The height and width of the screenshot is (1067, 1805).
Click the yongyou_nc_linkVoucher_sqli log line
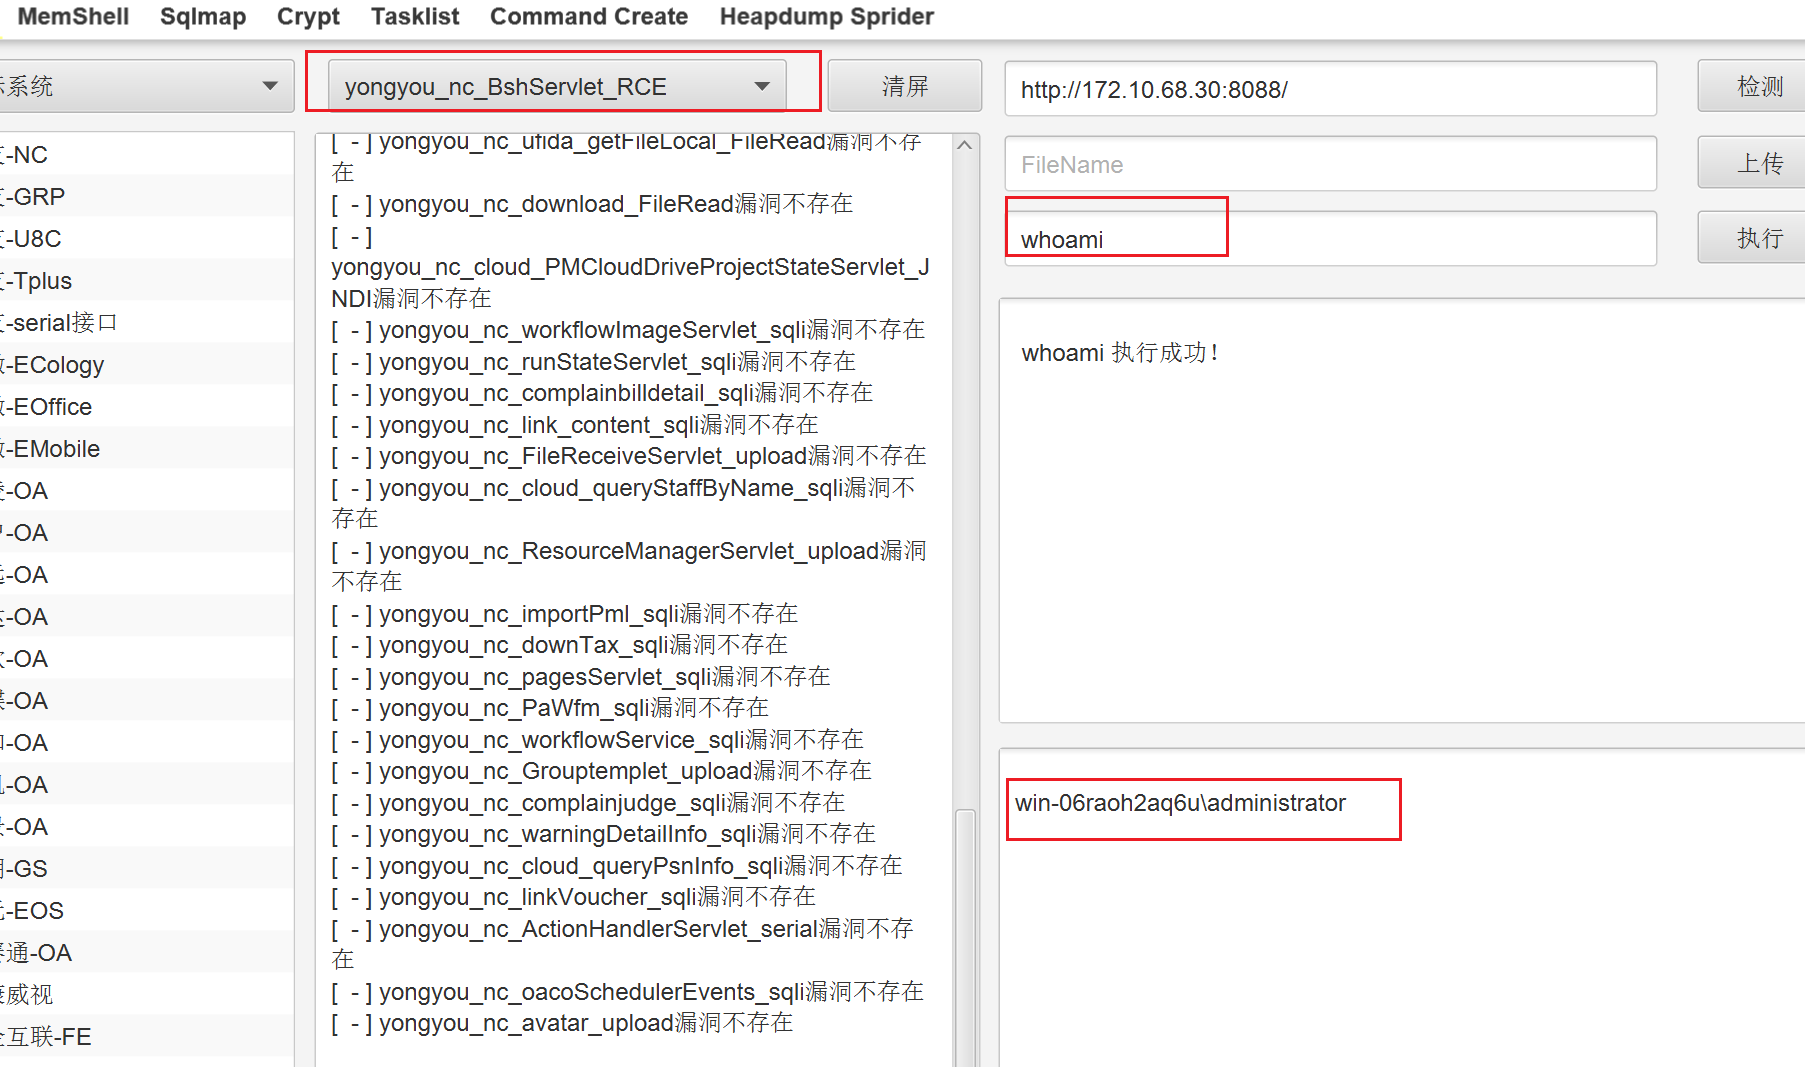tap(574, 897)
